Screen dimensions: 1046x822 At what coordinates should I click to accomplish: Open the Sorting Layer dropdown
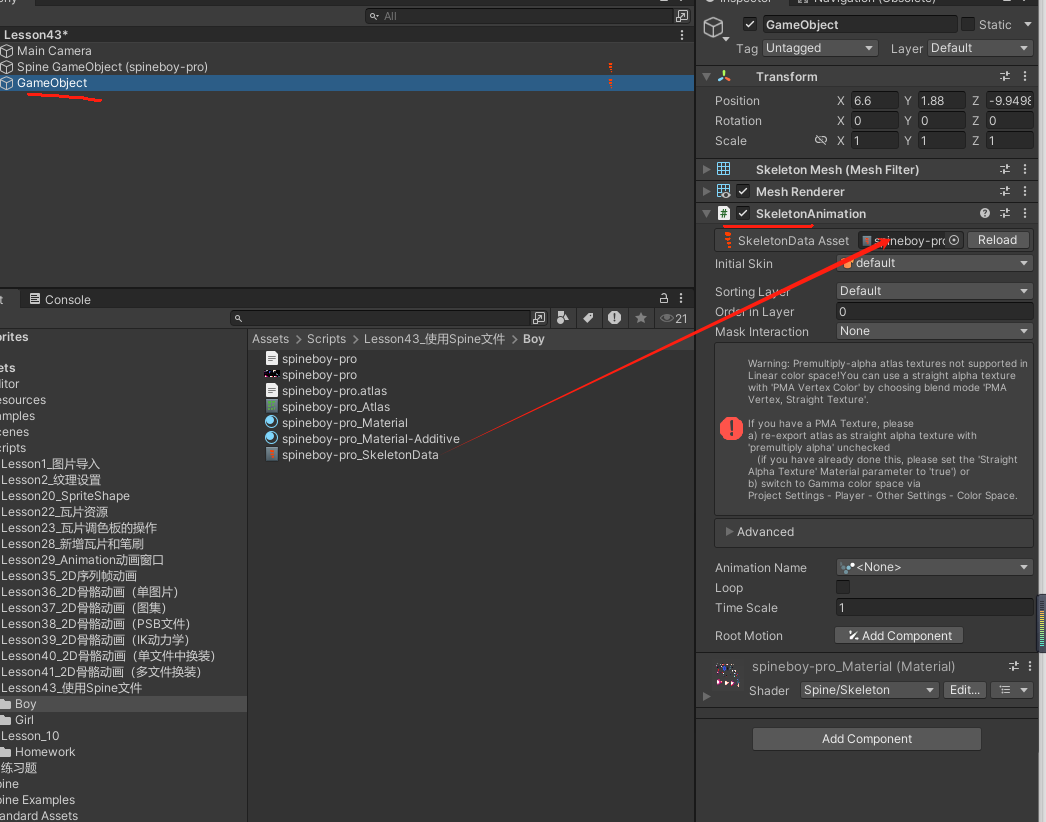[934, 291]
